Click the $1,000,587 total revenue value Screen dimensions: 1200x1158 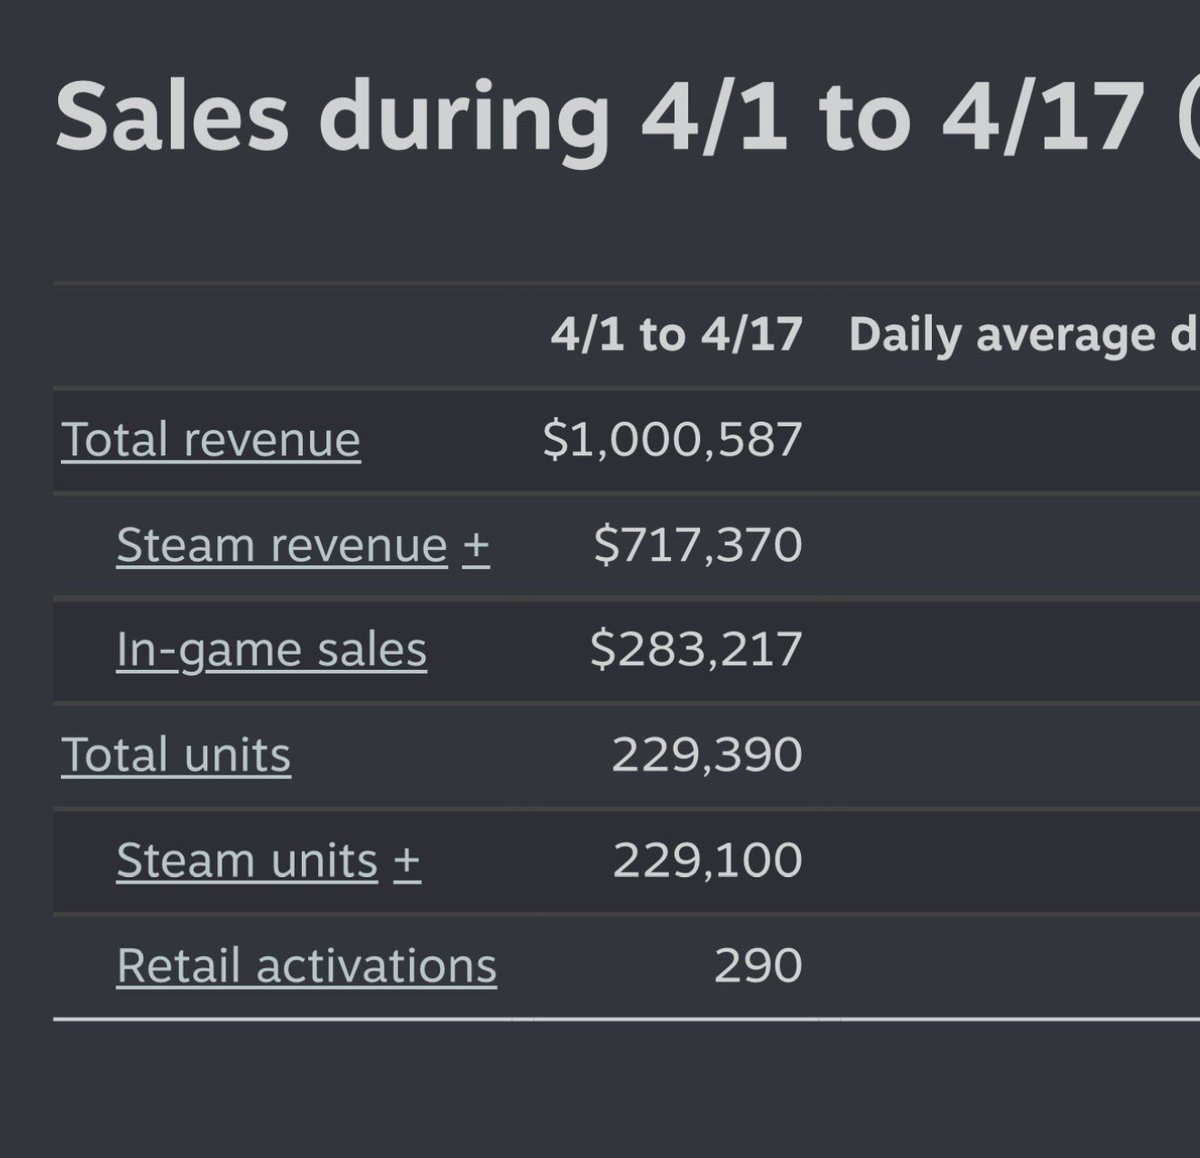(x=672, y=440)
